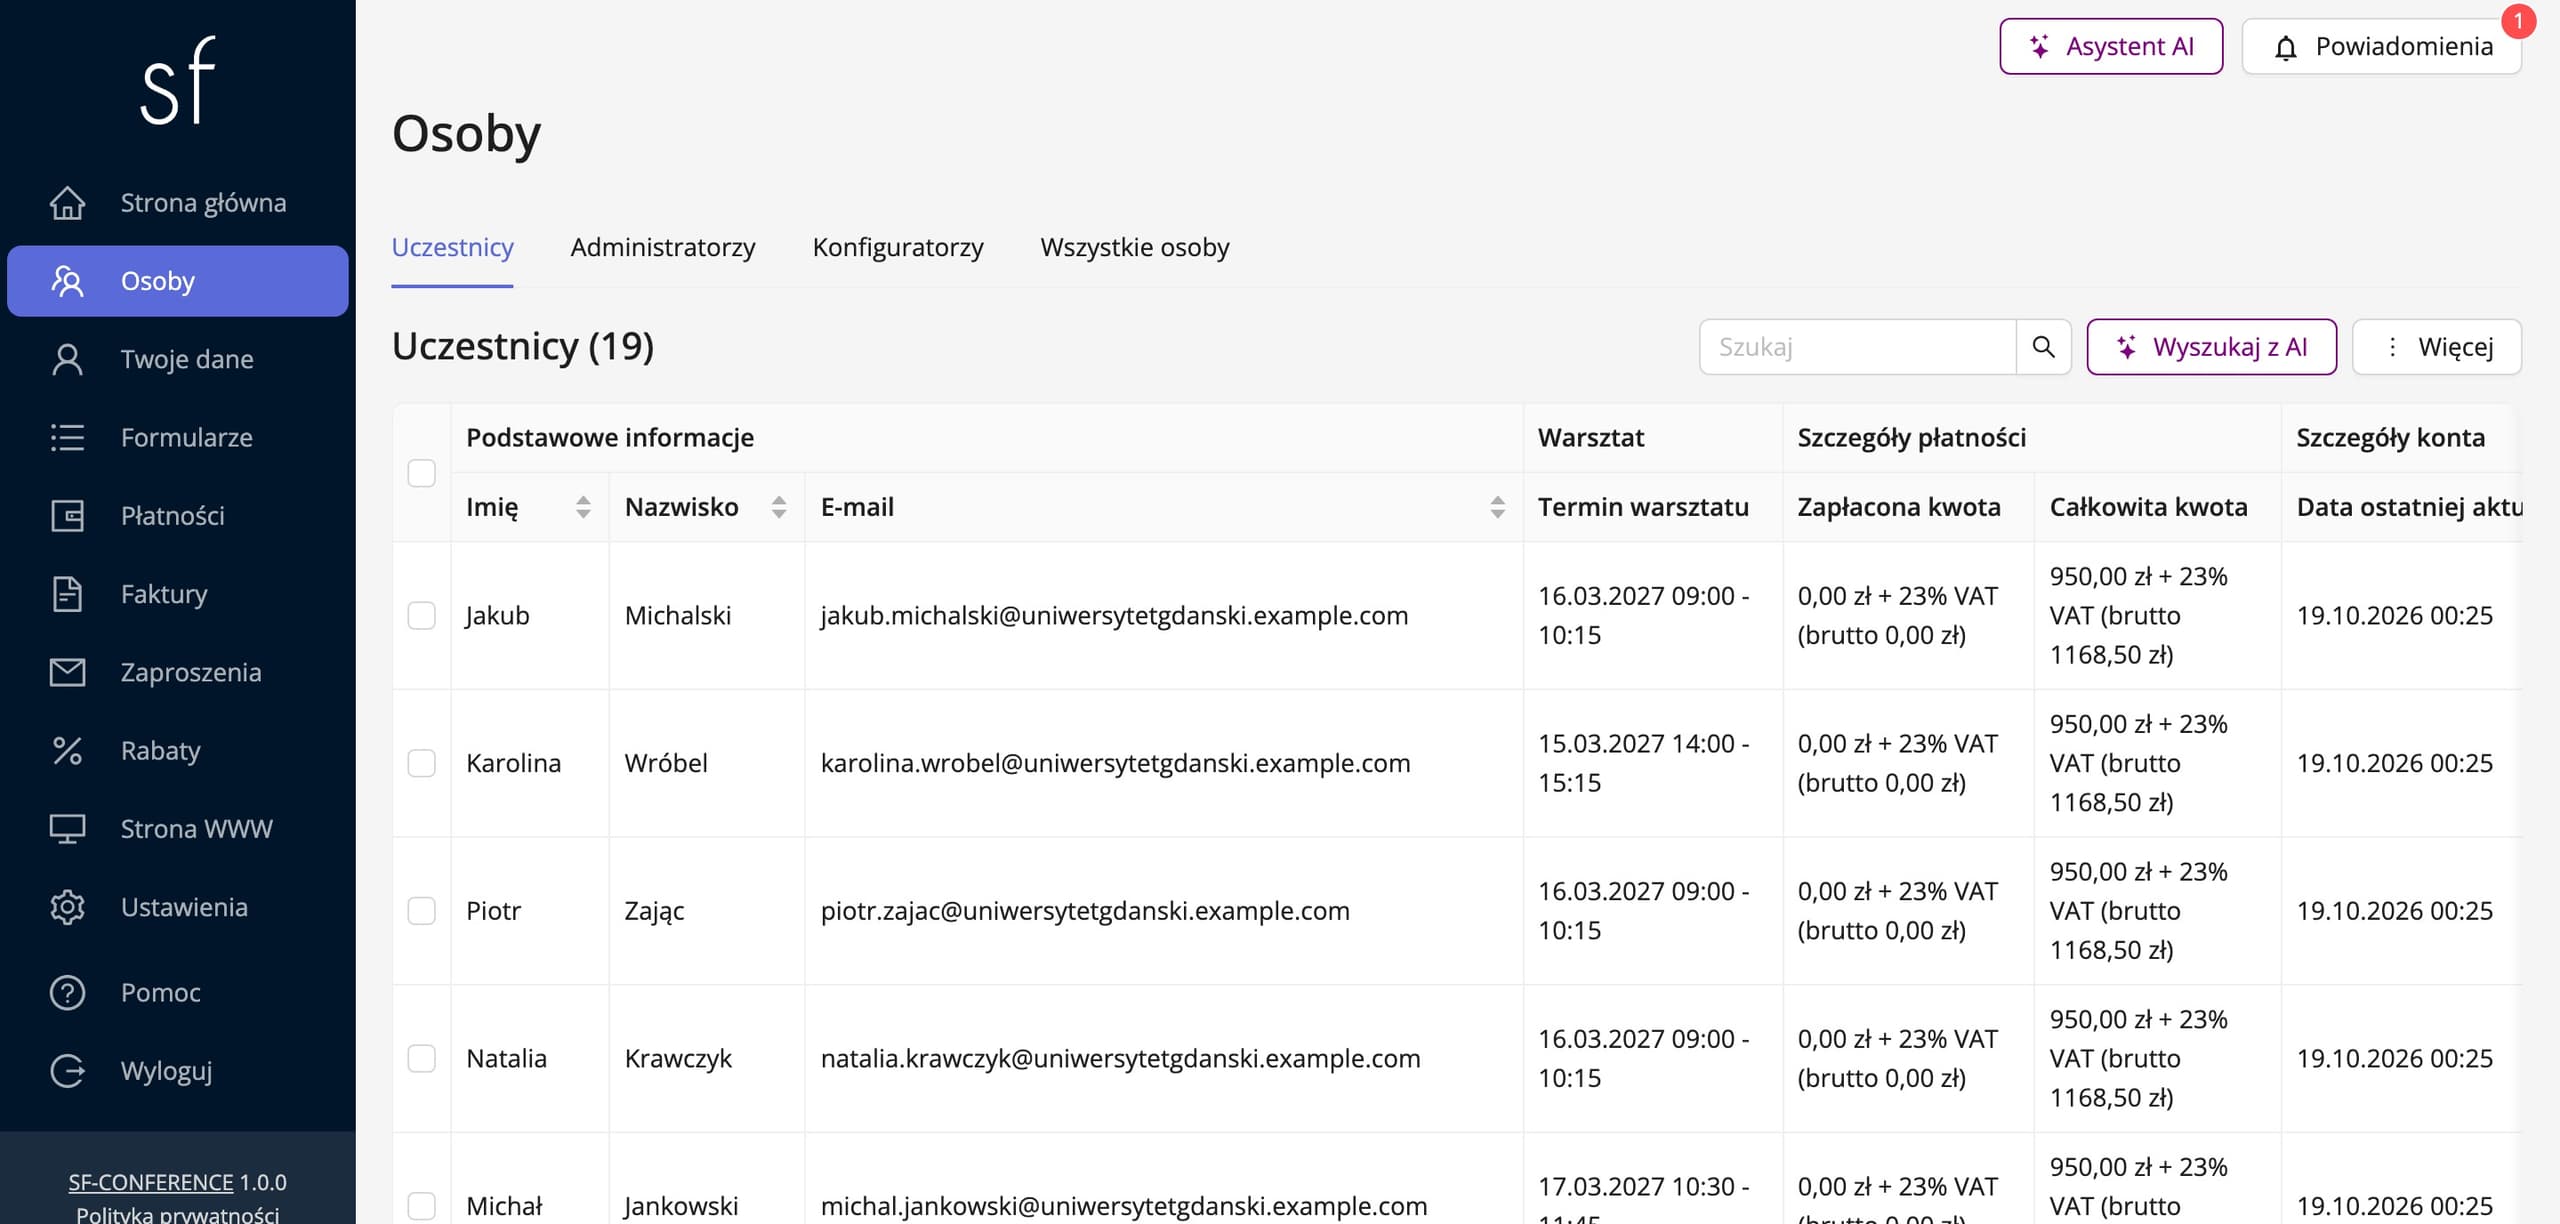Open Strona WWW monitor icon
This screenshot has width=2560, height=1224.
[67, 829]
